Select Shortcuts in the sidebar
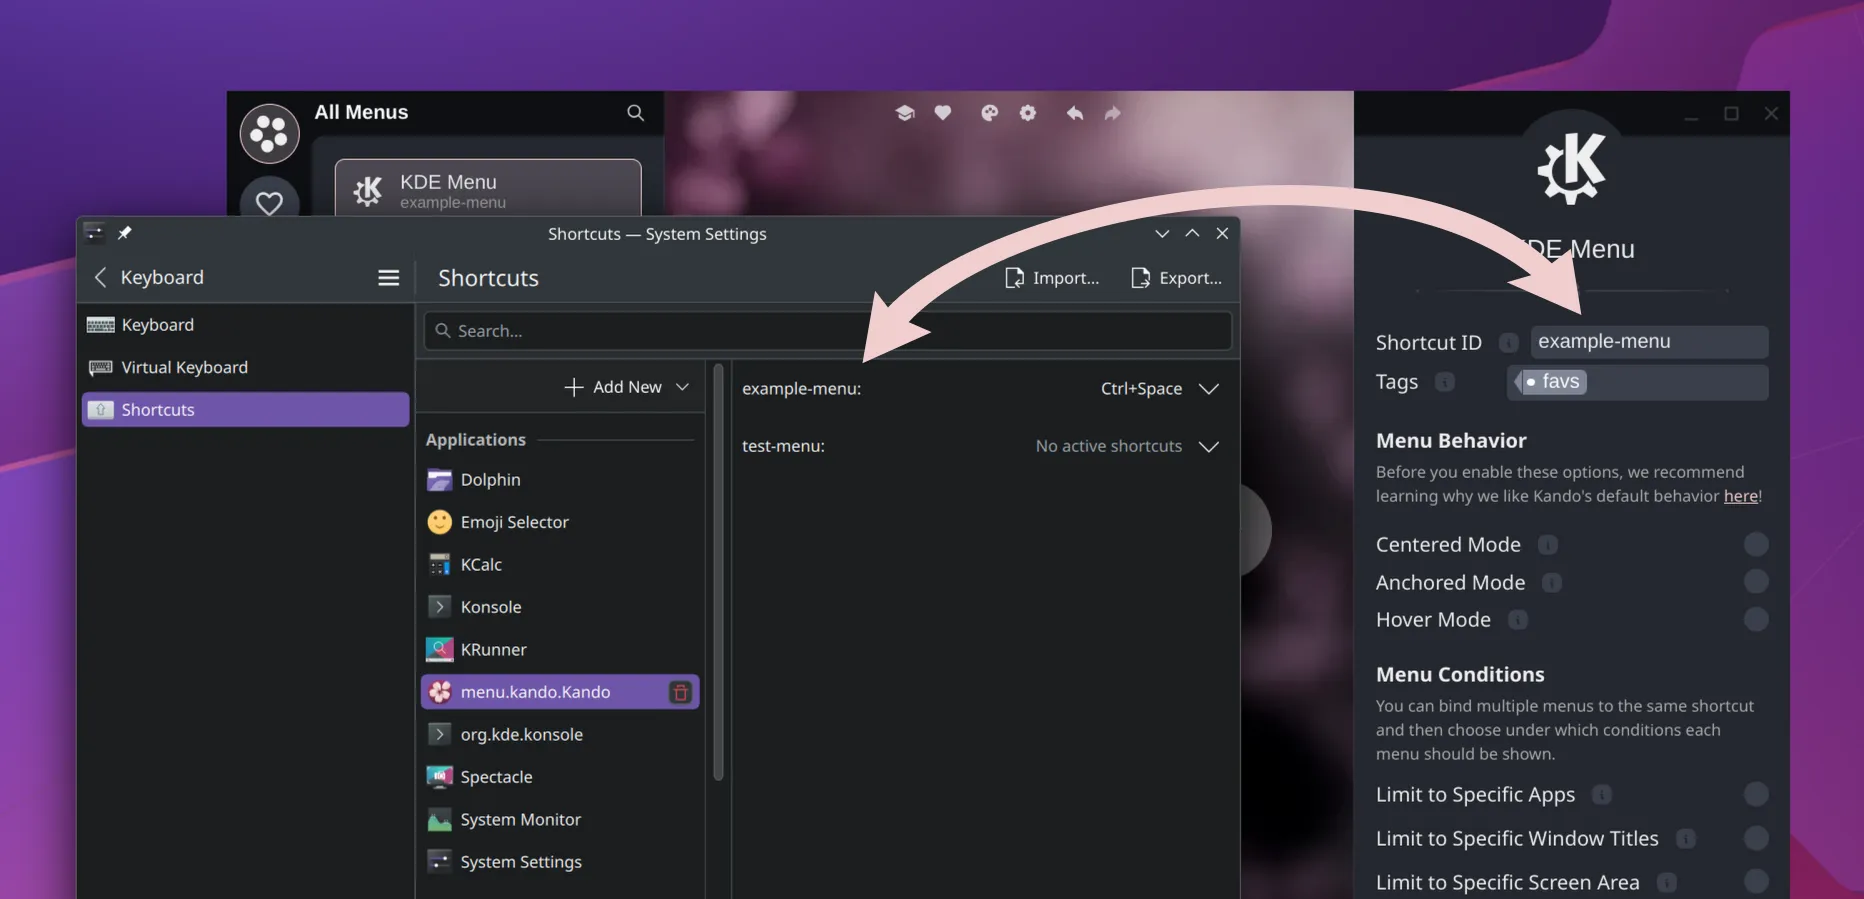This screenshot has width=1864, height=899. click(246, 409)
